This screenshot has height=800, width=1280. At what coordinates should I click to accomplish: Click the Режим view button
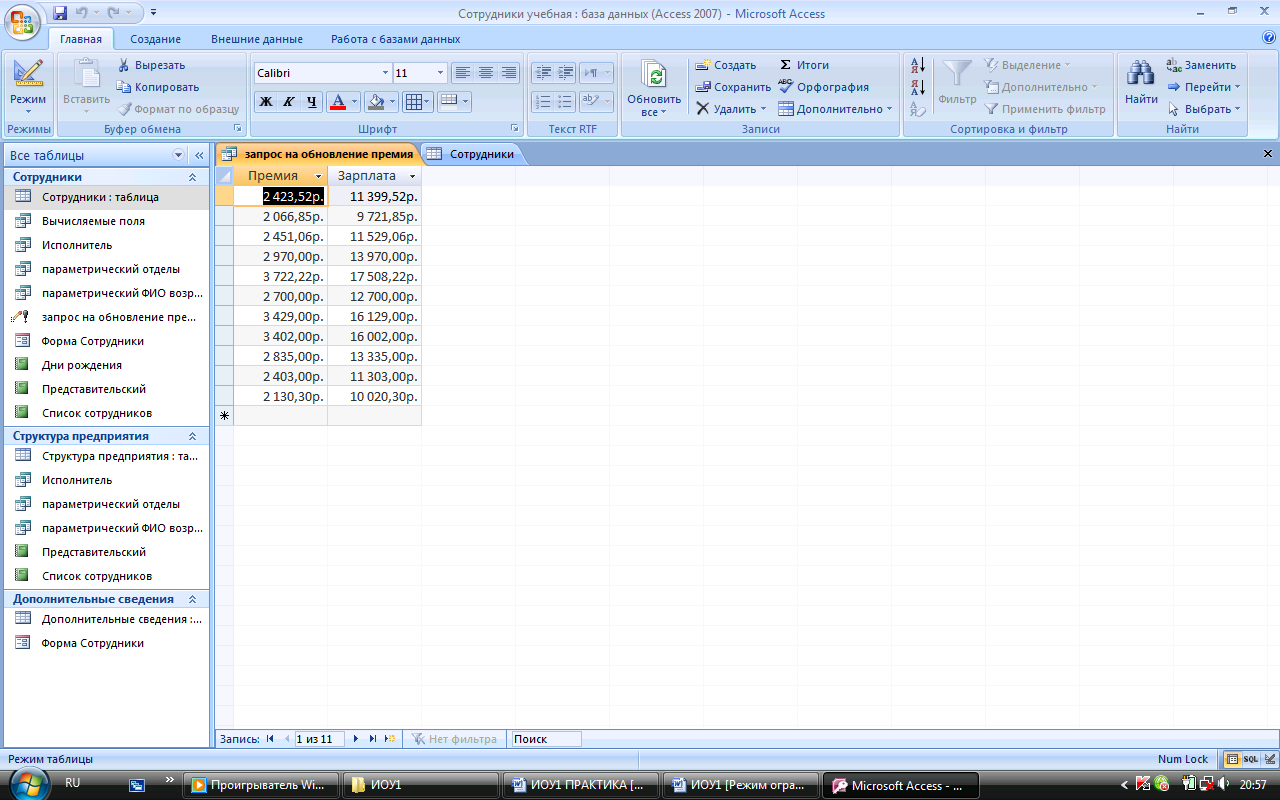[x=28, y=86]
